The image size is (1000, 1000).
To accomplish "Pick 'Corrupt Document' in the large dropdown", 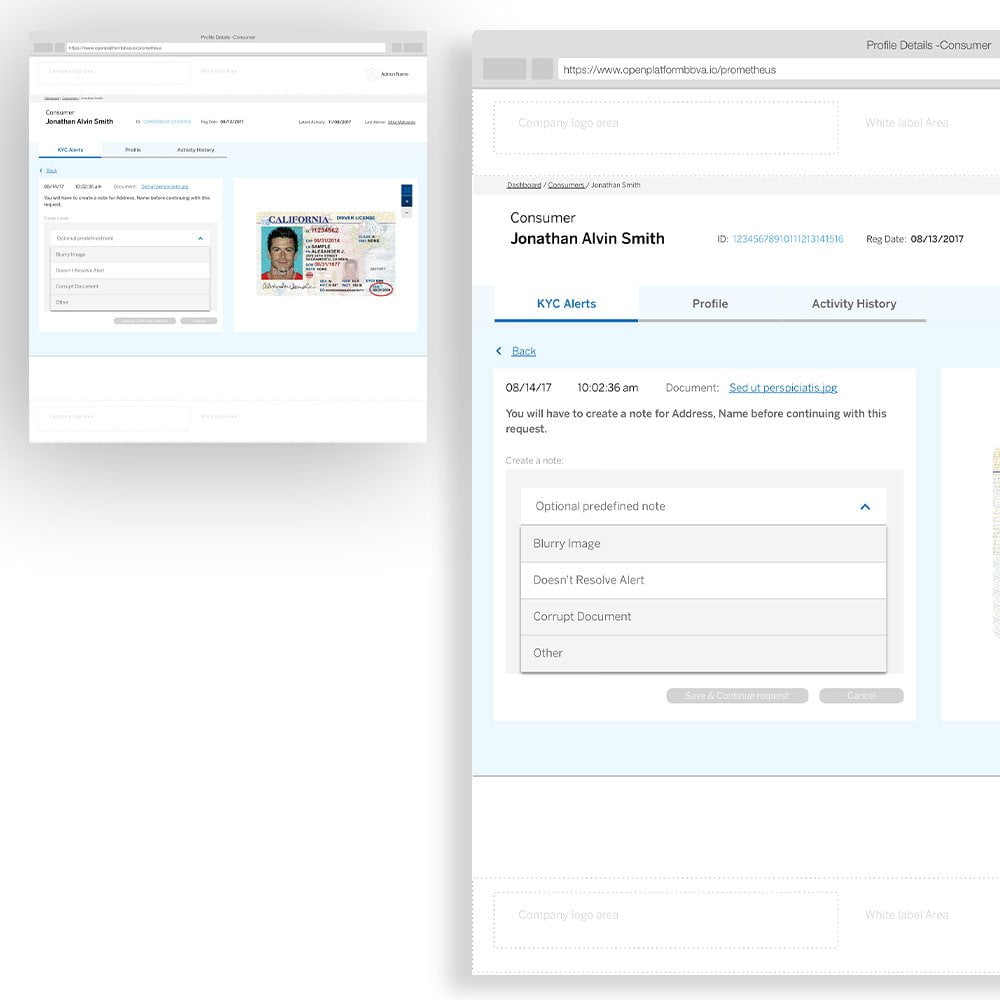I will point(702,617).
